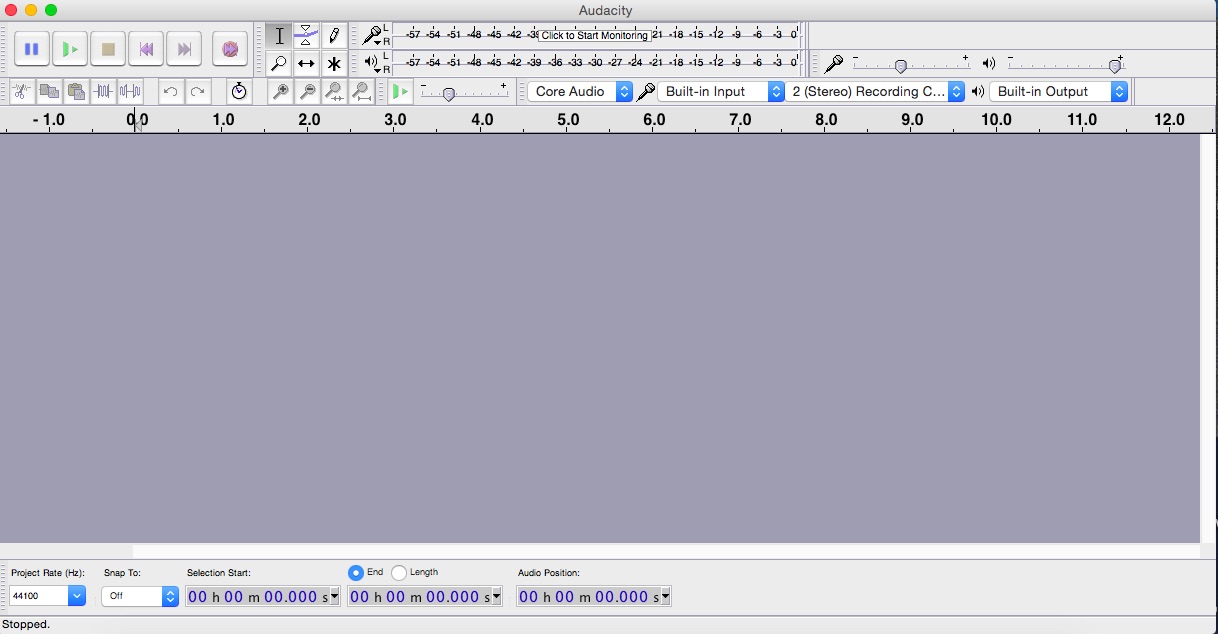Click to Start Monitoring on recording meter
Viewport: 1218px width, 634px height.
[x=595, y=35]
